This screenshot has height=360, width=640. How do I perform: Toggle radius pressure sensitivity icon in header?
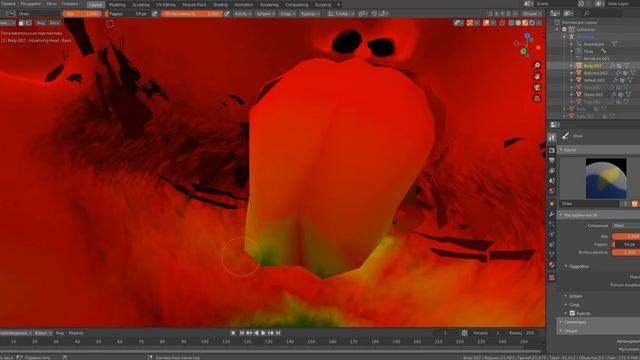[x=155, y=13]
